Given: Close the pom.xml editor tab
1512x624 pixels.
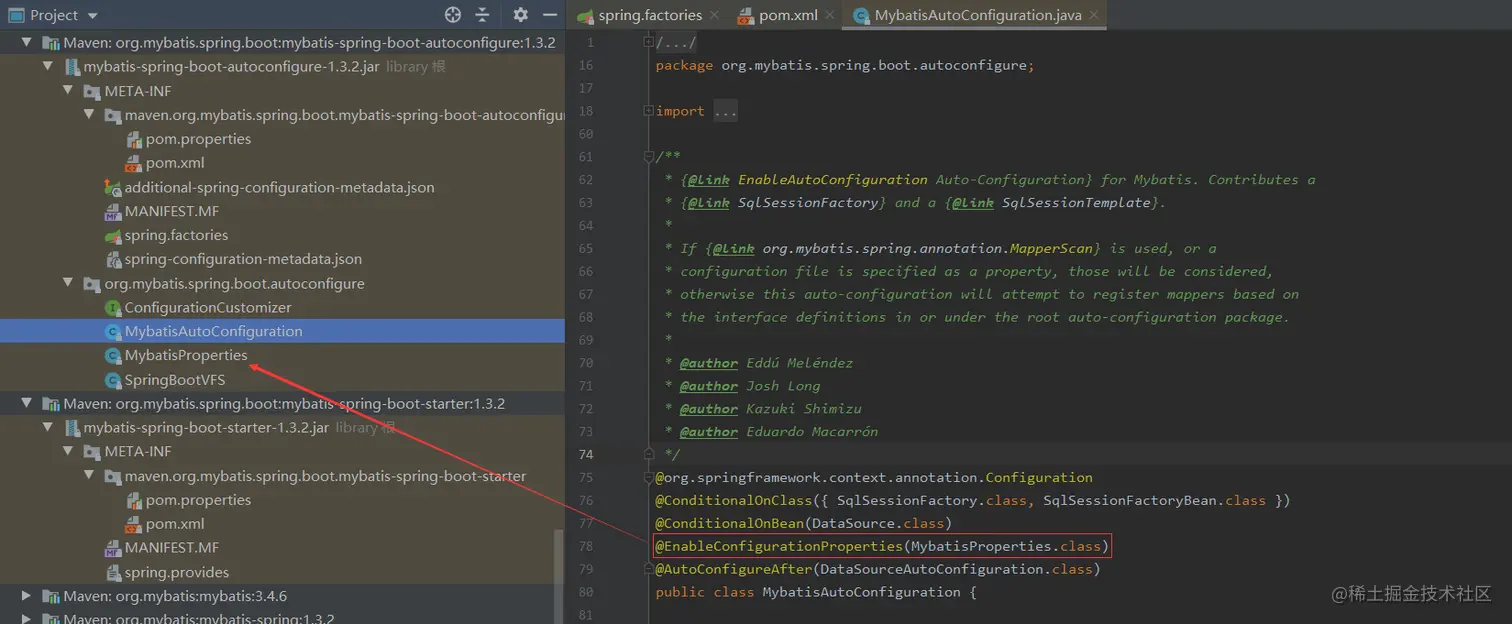Looking at the screenshot, I should 829,16.
